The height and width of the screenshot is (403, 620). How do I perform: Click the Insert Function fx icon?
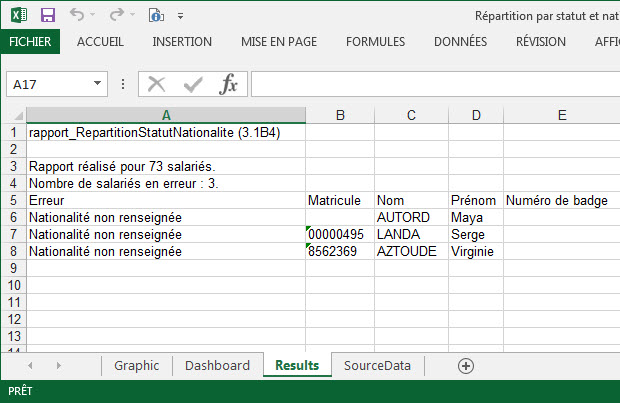[229, 84]
